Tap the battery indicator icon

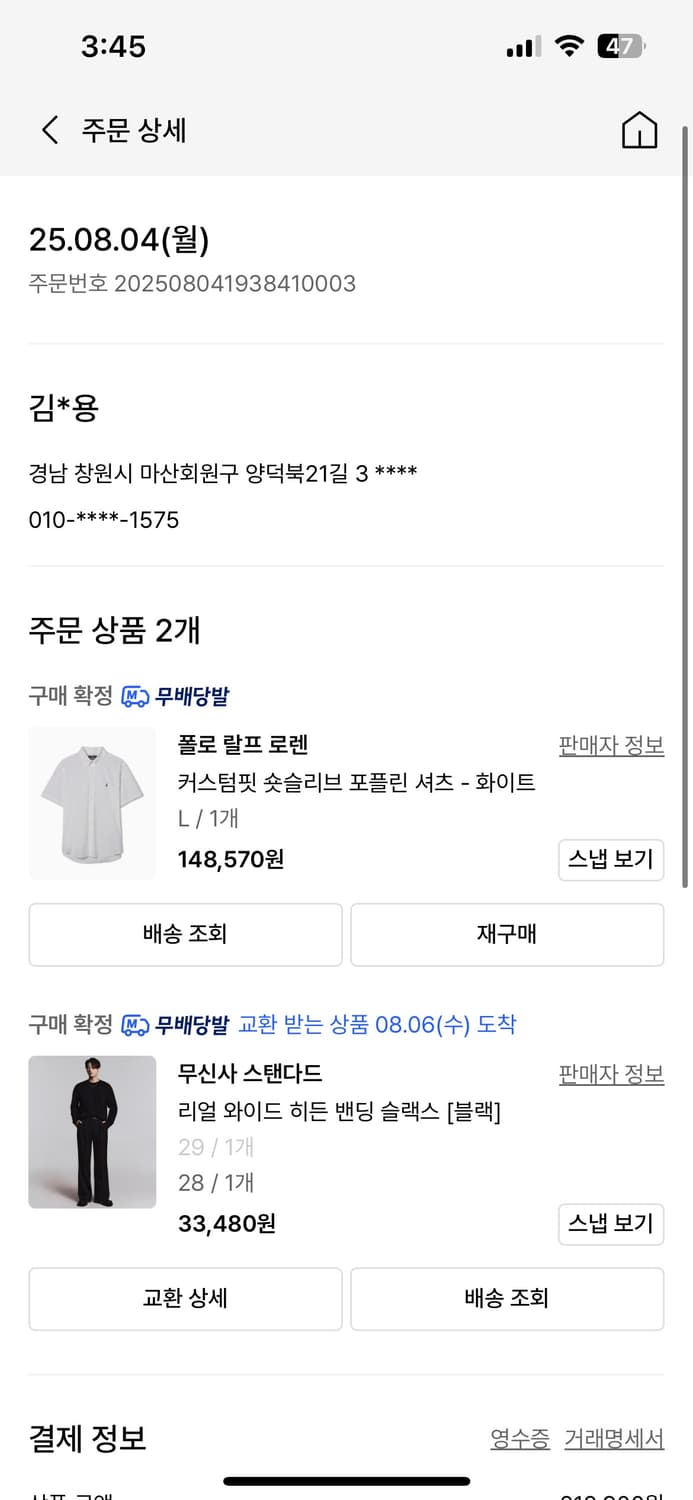pos(621,46)
